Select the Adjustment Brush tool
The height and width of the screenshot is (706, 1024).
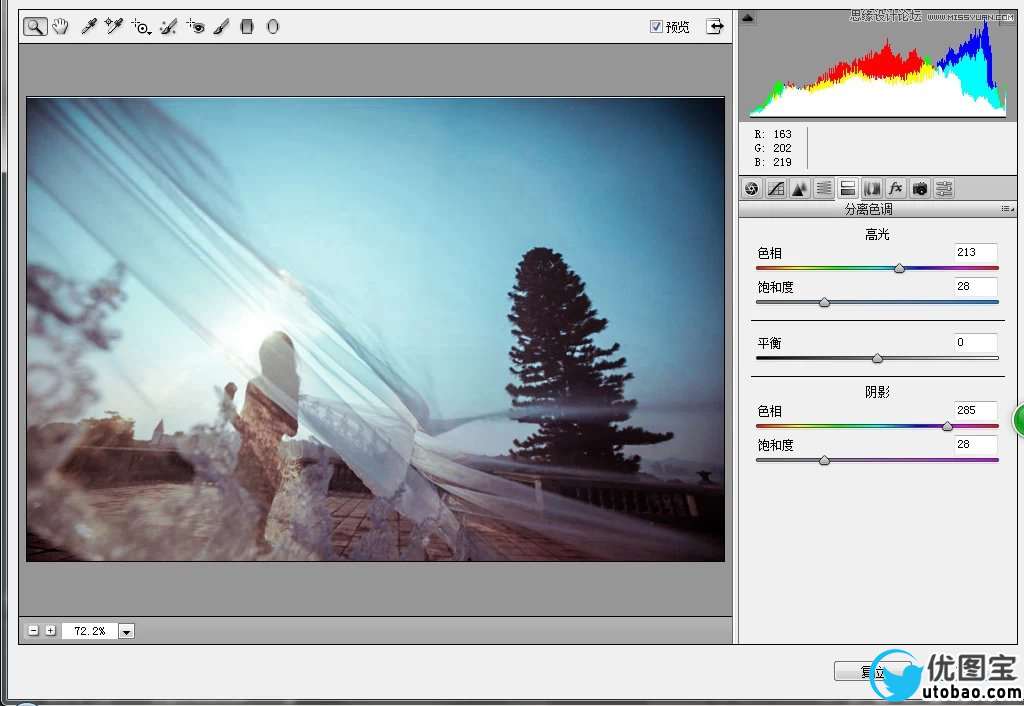pos(221,27)
